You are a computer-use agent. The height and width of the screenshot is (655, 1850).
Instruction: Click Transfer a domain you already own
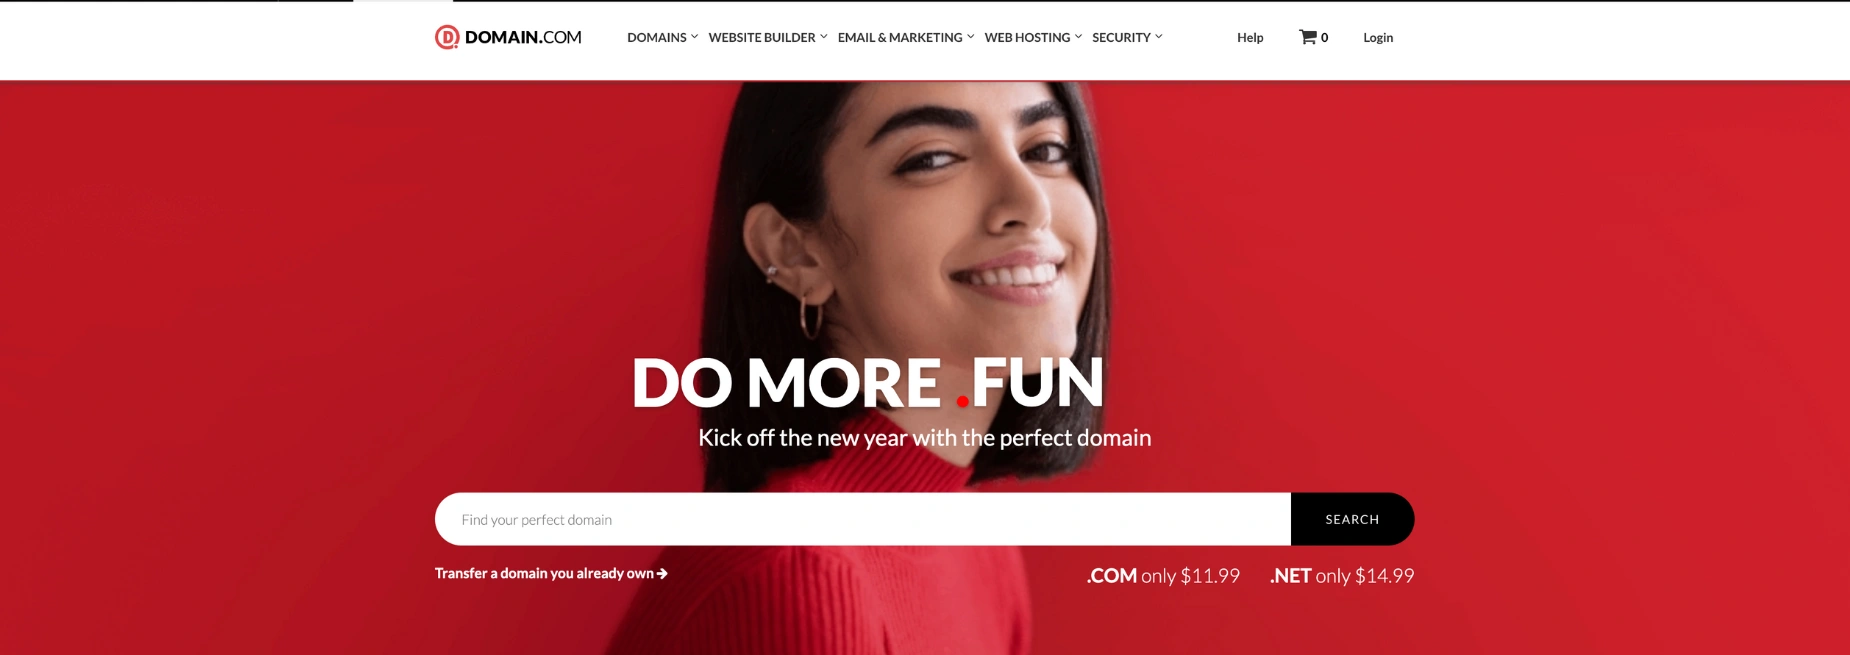(x=544, y=573)
